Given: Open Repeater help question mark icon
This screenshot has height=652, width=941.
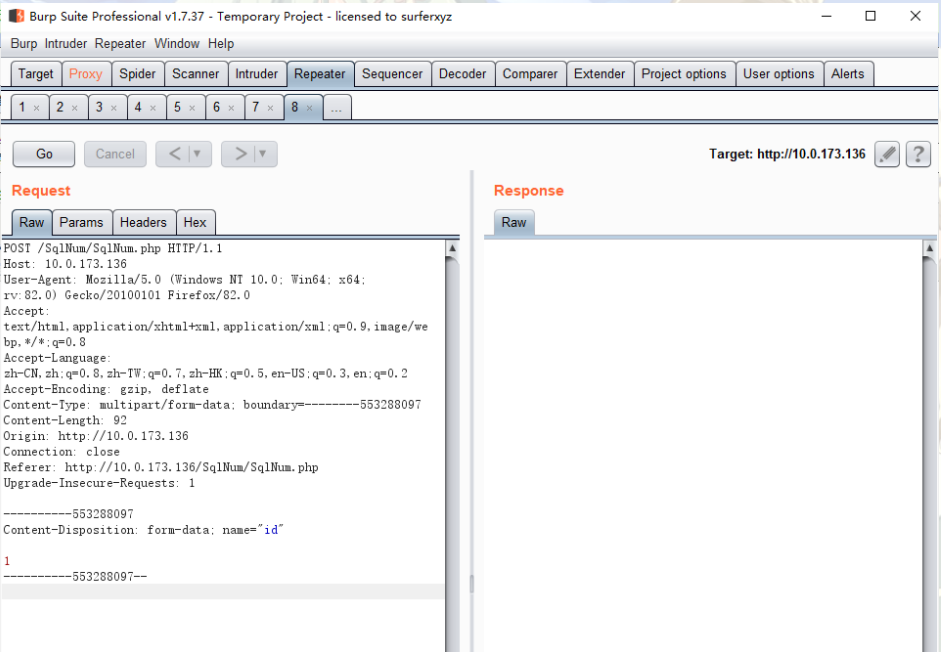Looking at the screenshot, I should (918, 154).
